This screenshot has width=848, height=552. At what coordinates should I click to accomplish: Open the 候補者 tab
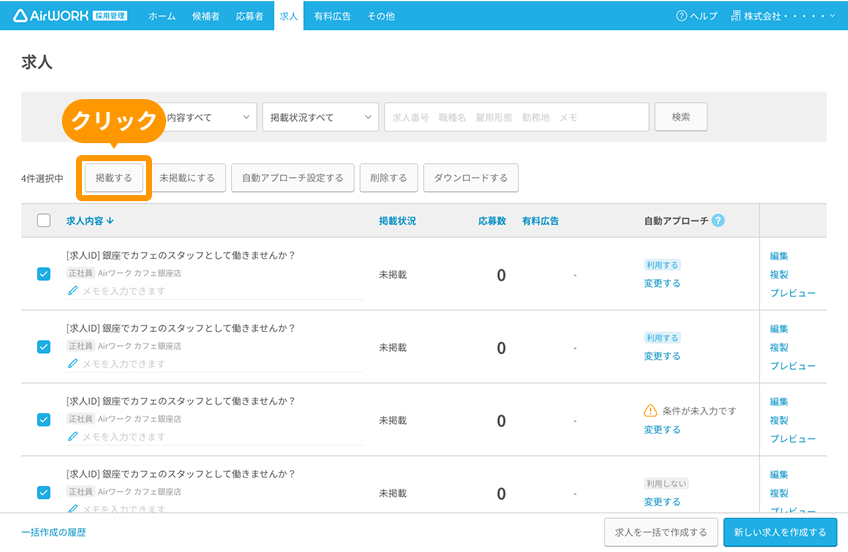coord(206,16)
